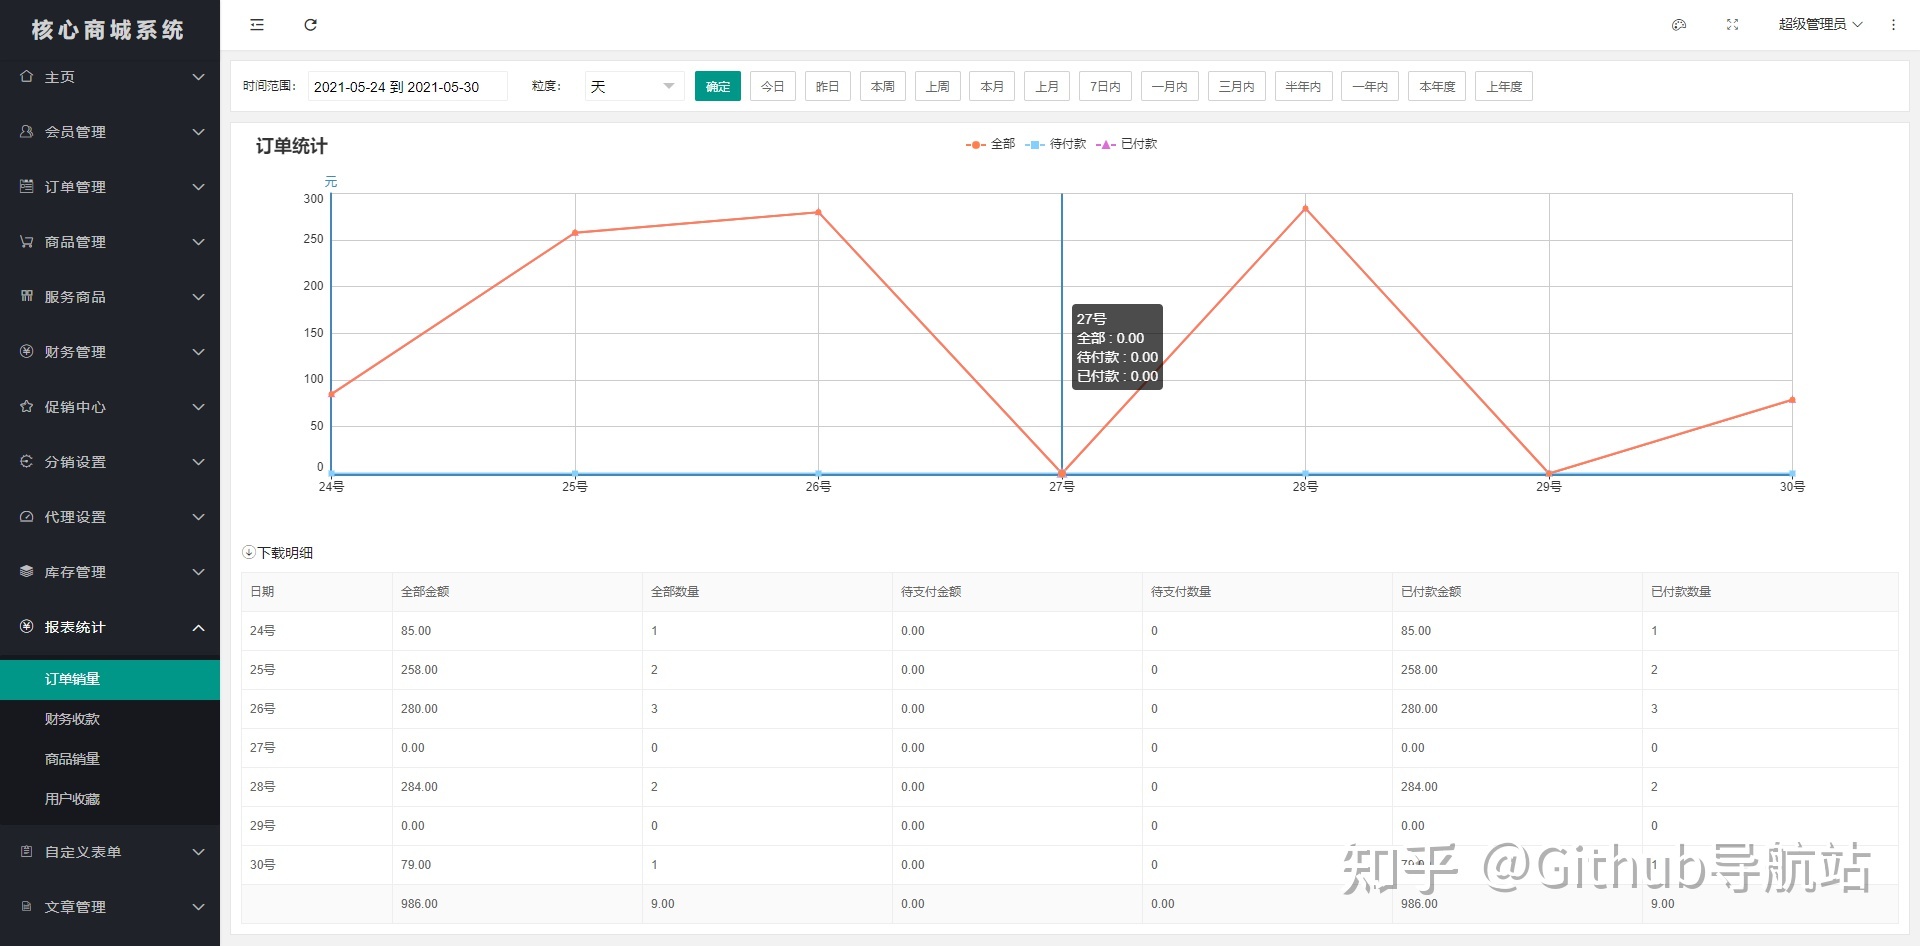1920x946 pixels.
Task: Click the icon beside 分销设置
Action: point(27,461)
